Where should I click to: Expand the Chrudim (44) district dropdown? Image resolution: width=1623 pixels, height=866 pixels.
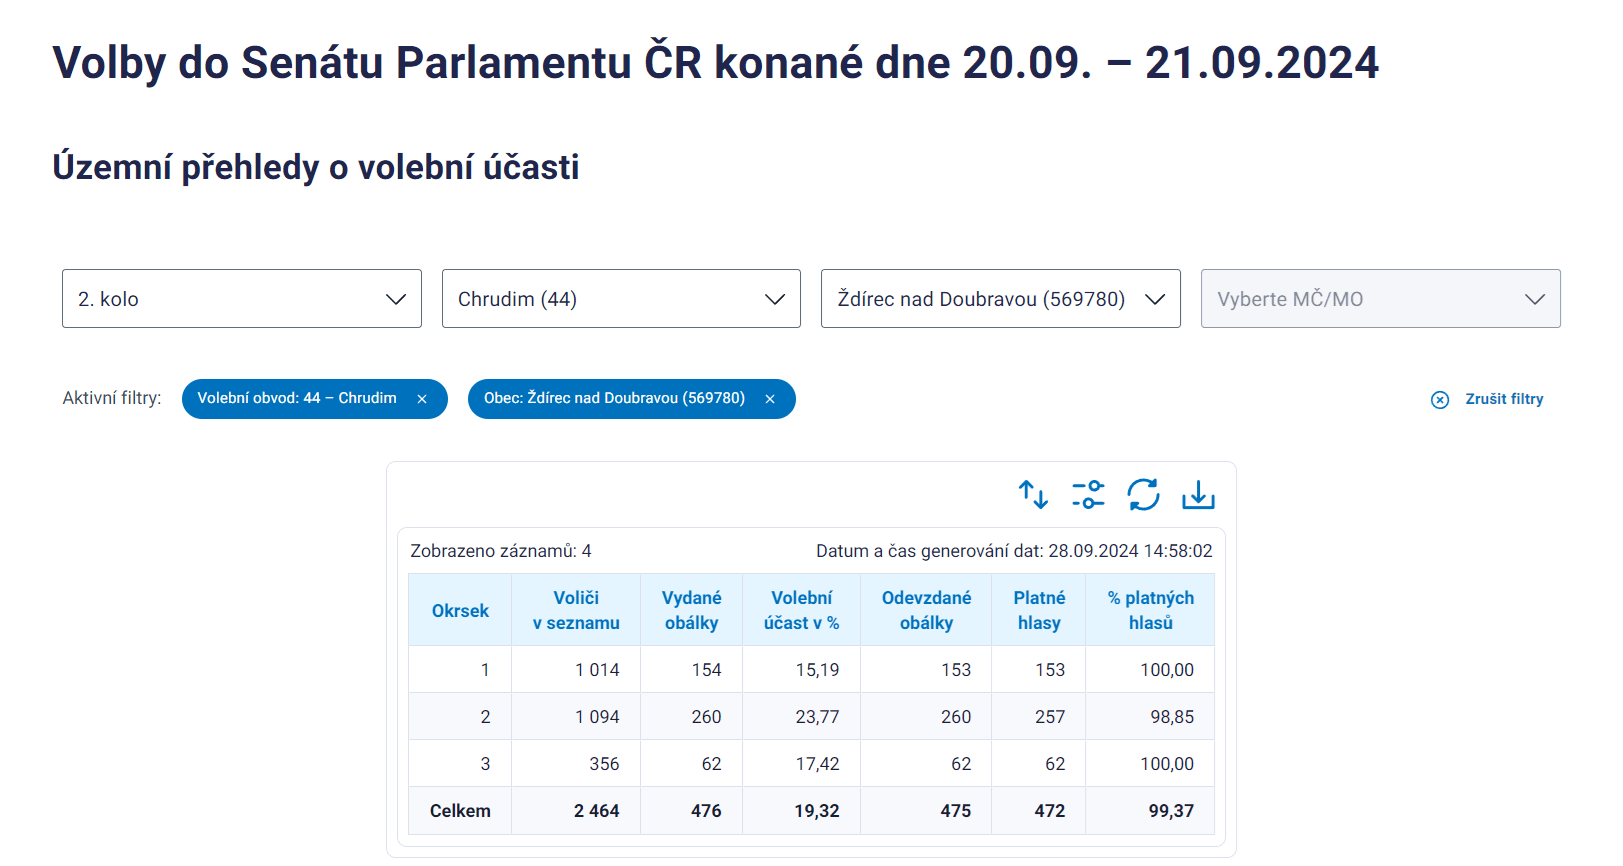(x=621, y=299)
